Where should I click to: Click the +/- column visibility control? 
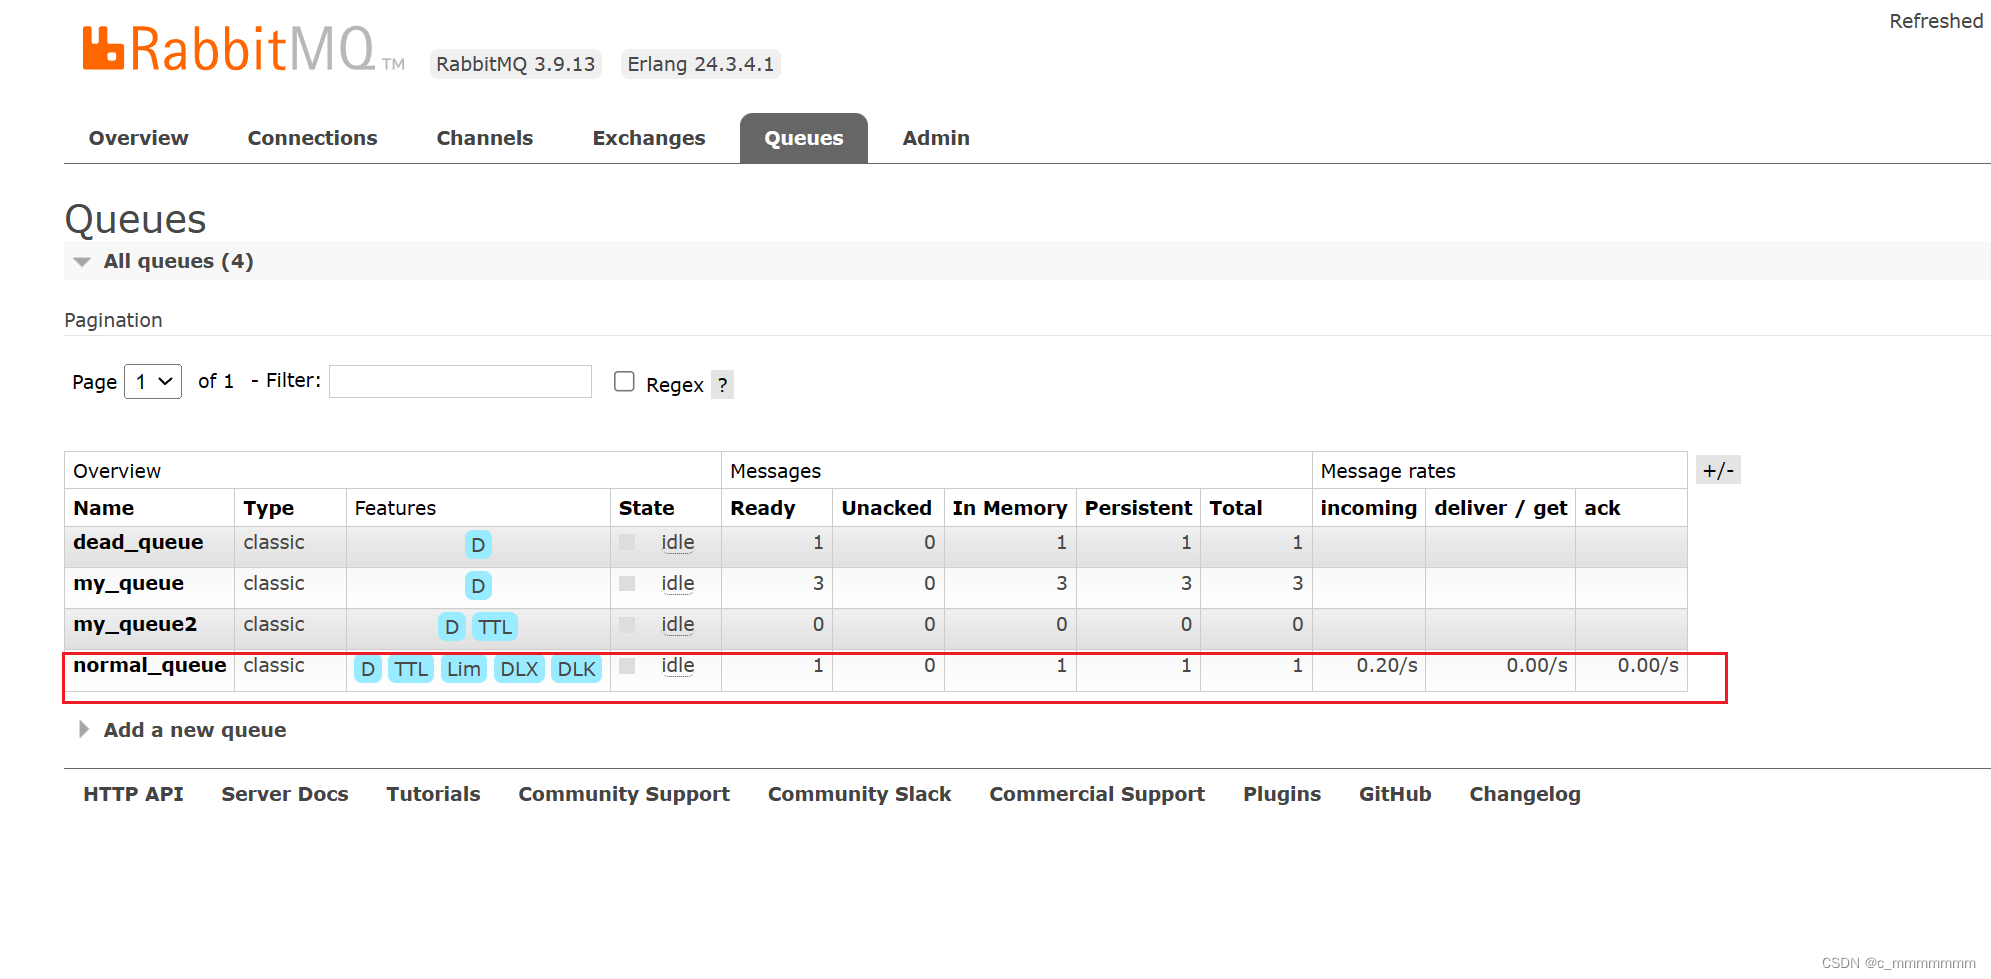[1717, 469]
